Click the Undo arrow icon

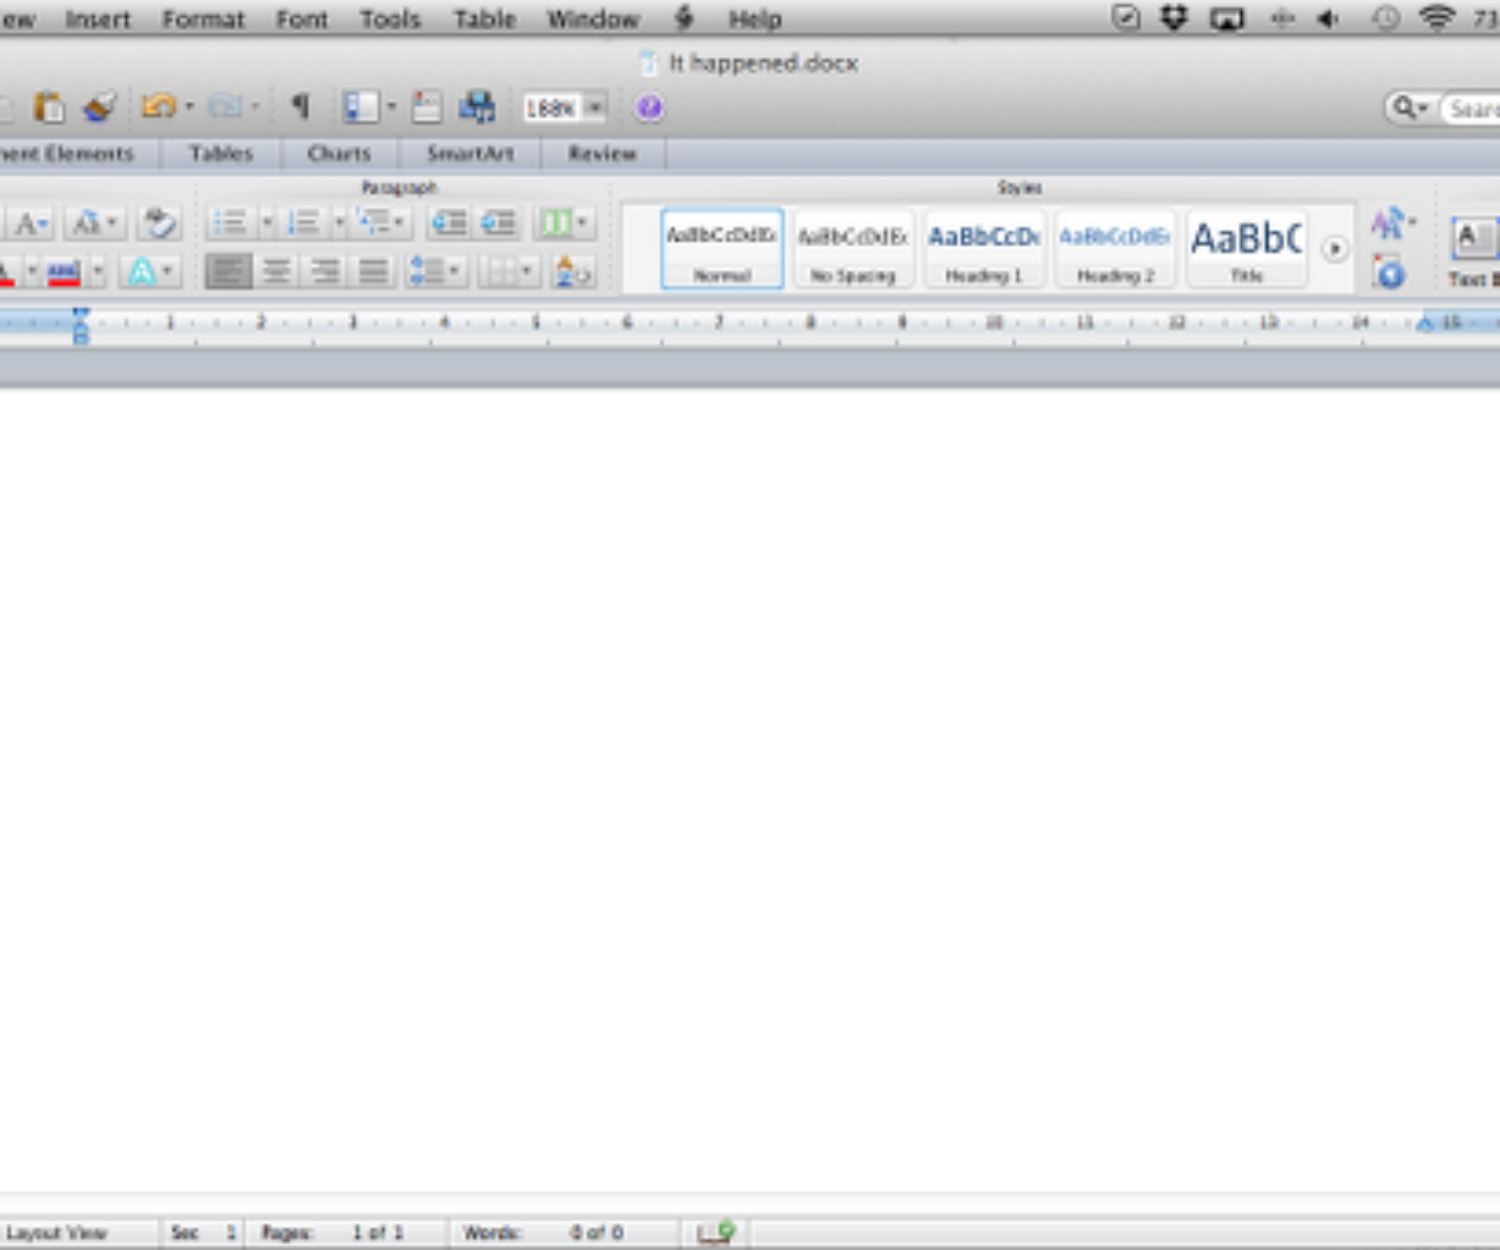pos(157,106)
